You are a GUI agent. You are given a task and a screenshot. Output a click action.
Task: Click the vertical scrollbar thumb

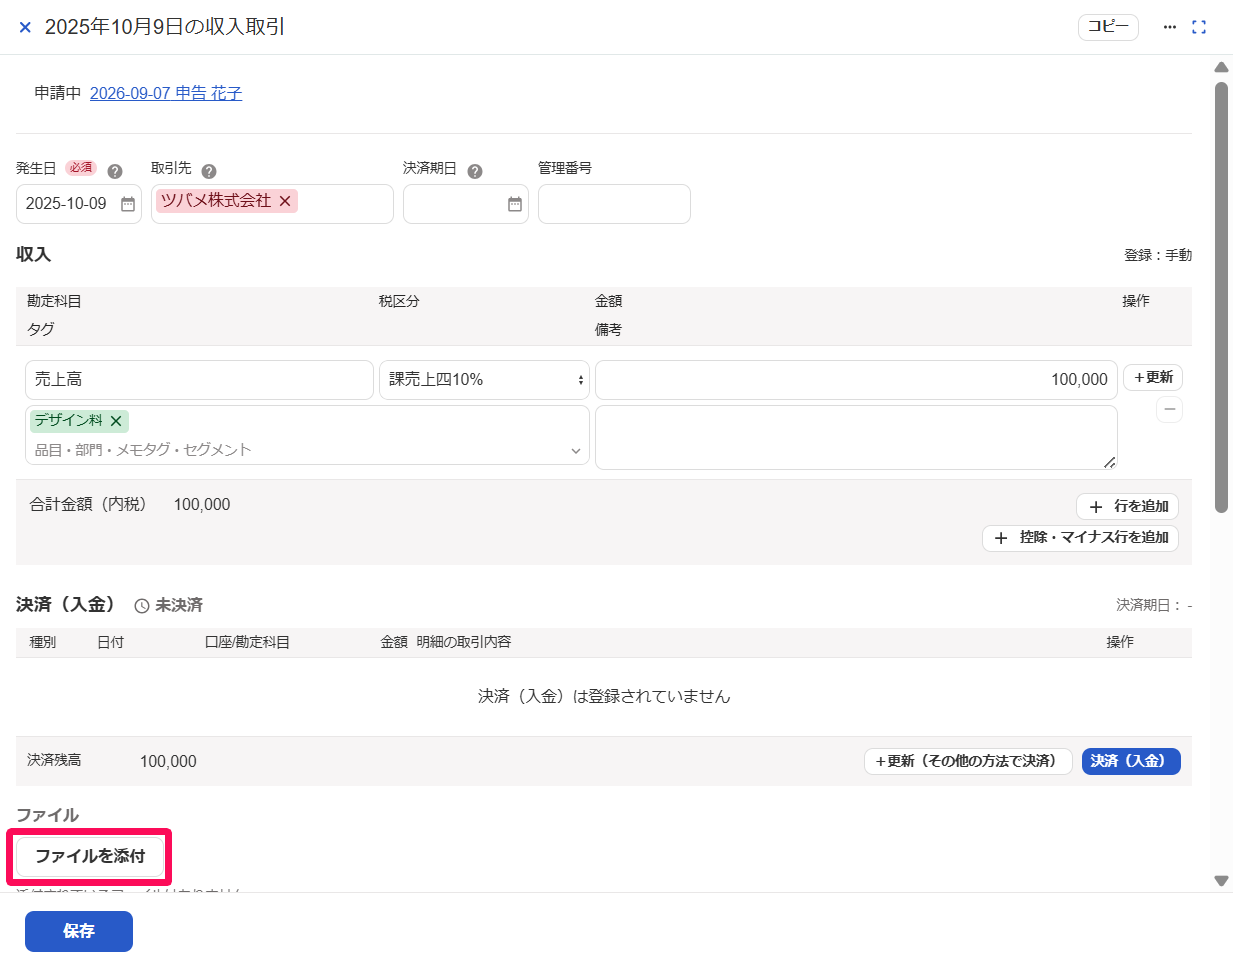tap(1221, 297)
